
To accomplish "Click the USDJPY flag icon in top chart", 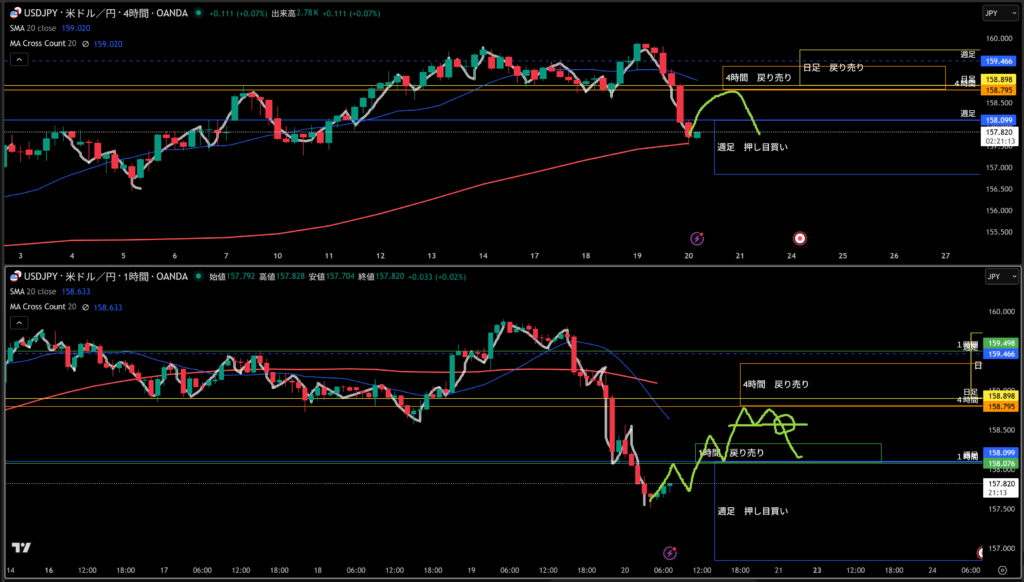I will coord(13,14).
